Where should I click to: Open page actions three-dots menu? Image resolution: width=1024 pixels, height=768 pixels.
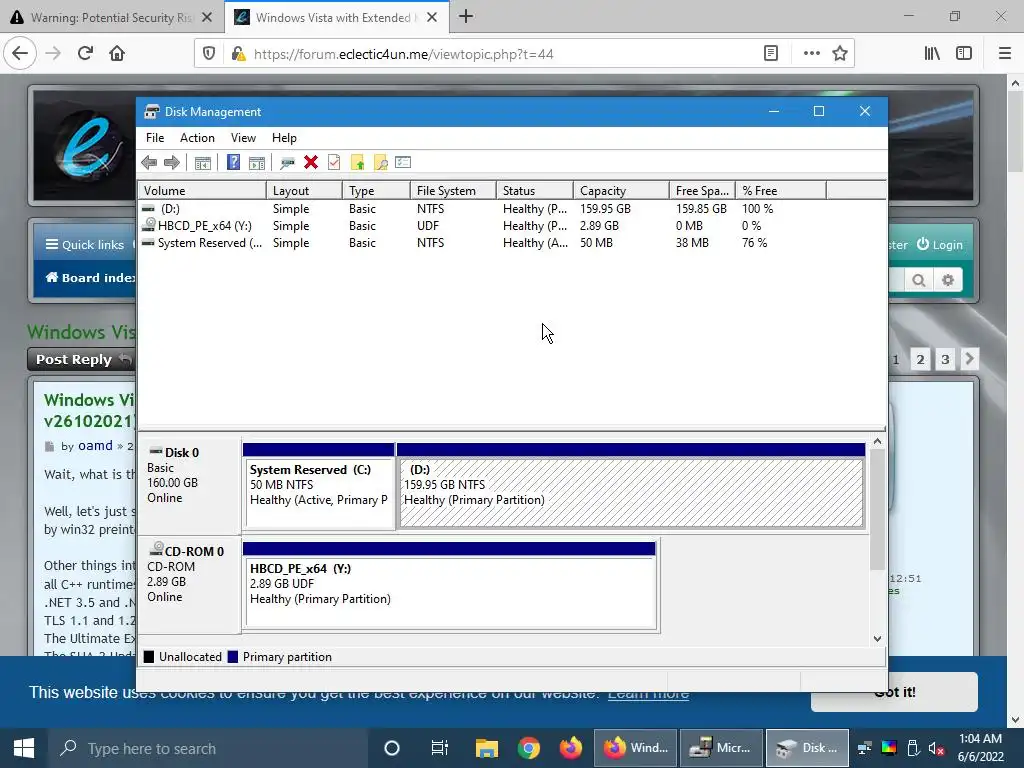pyautogui.click(x=812, y=54)
